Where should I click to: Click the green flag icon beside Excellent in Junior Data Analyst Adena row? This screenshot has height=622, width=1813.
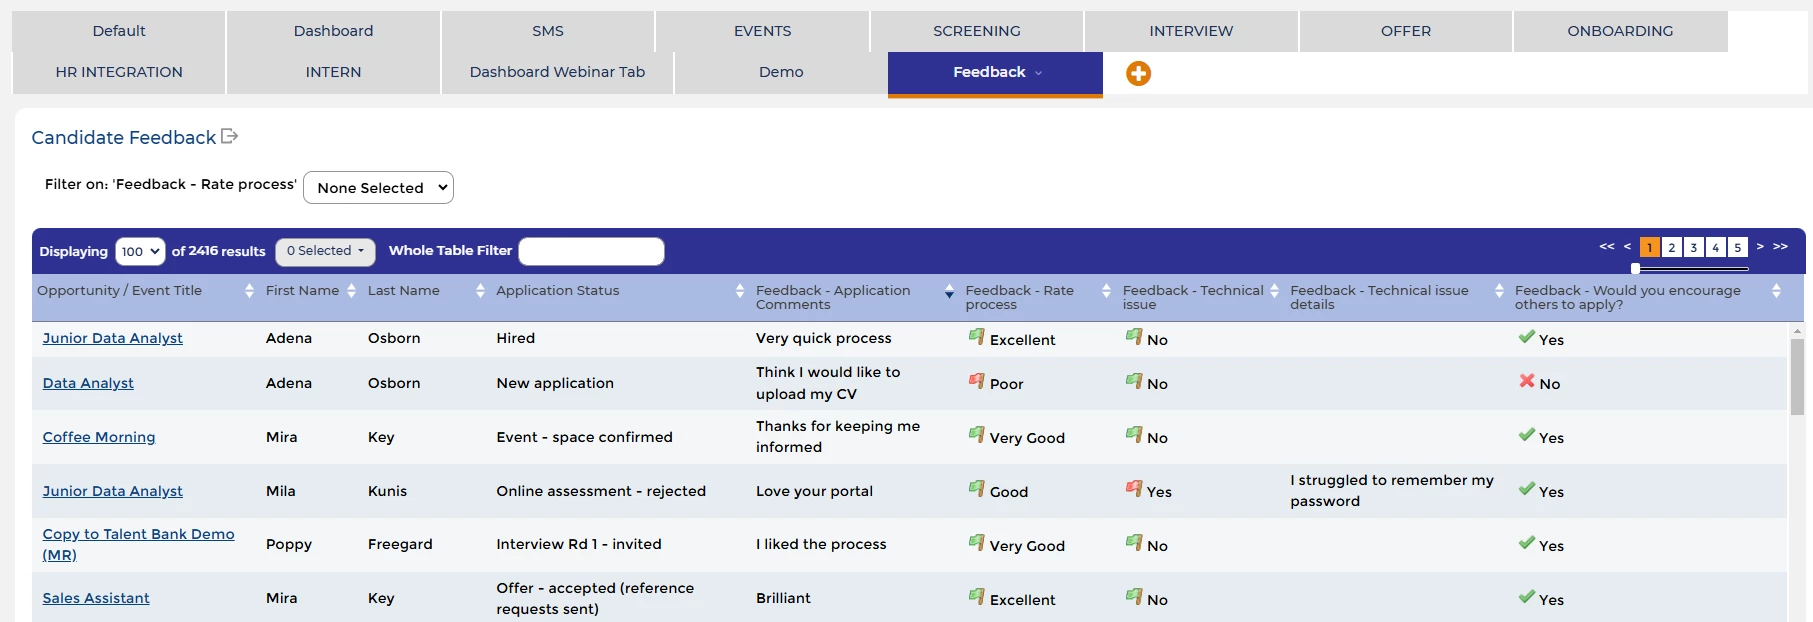pyautogui.click(x=977, y=336)
